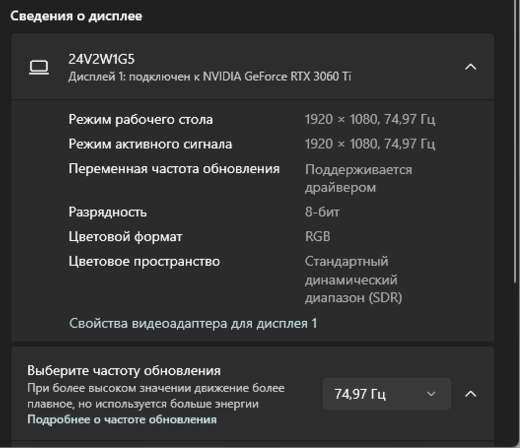Click the Режим активного сигнала label
The image size is (520, 448).
pos(150,144)
